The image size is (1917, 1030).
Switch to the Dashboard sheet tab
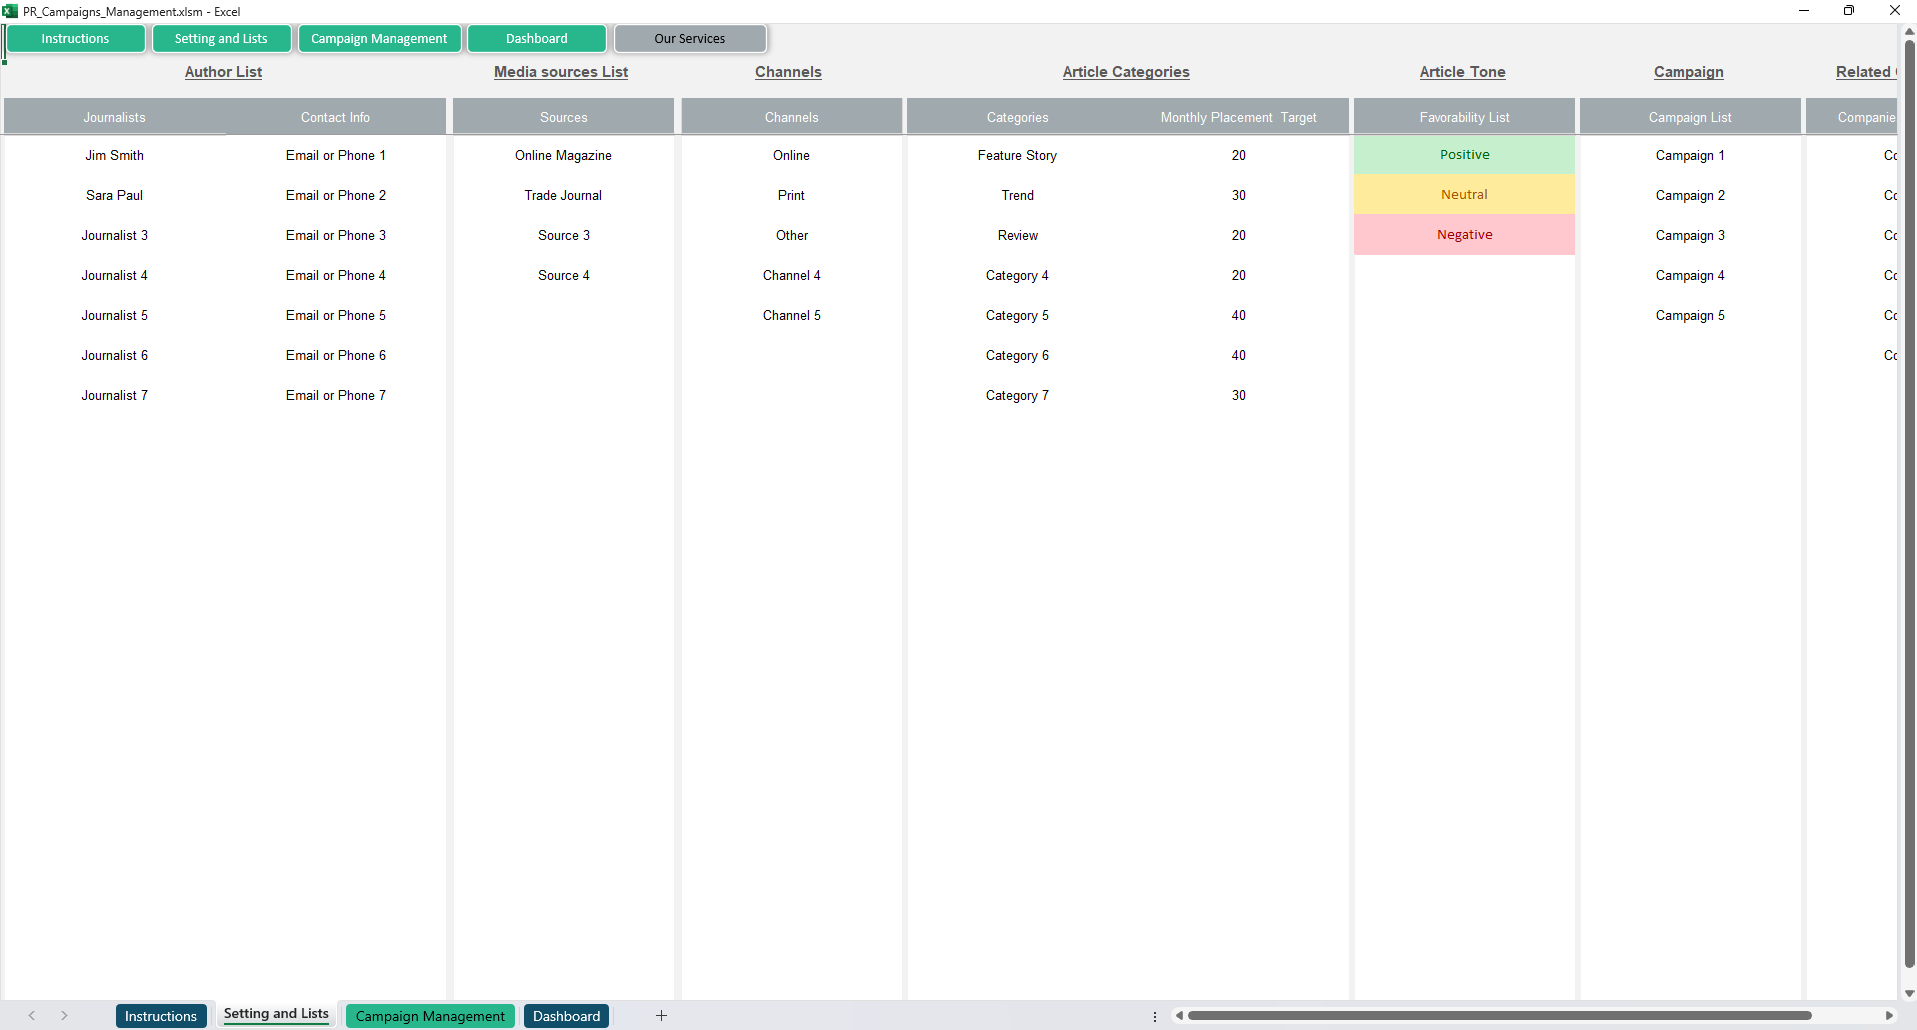click(x=566, y=1016)
